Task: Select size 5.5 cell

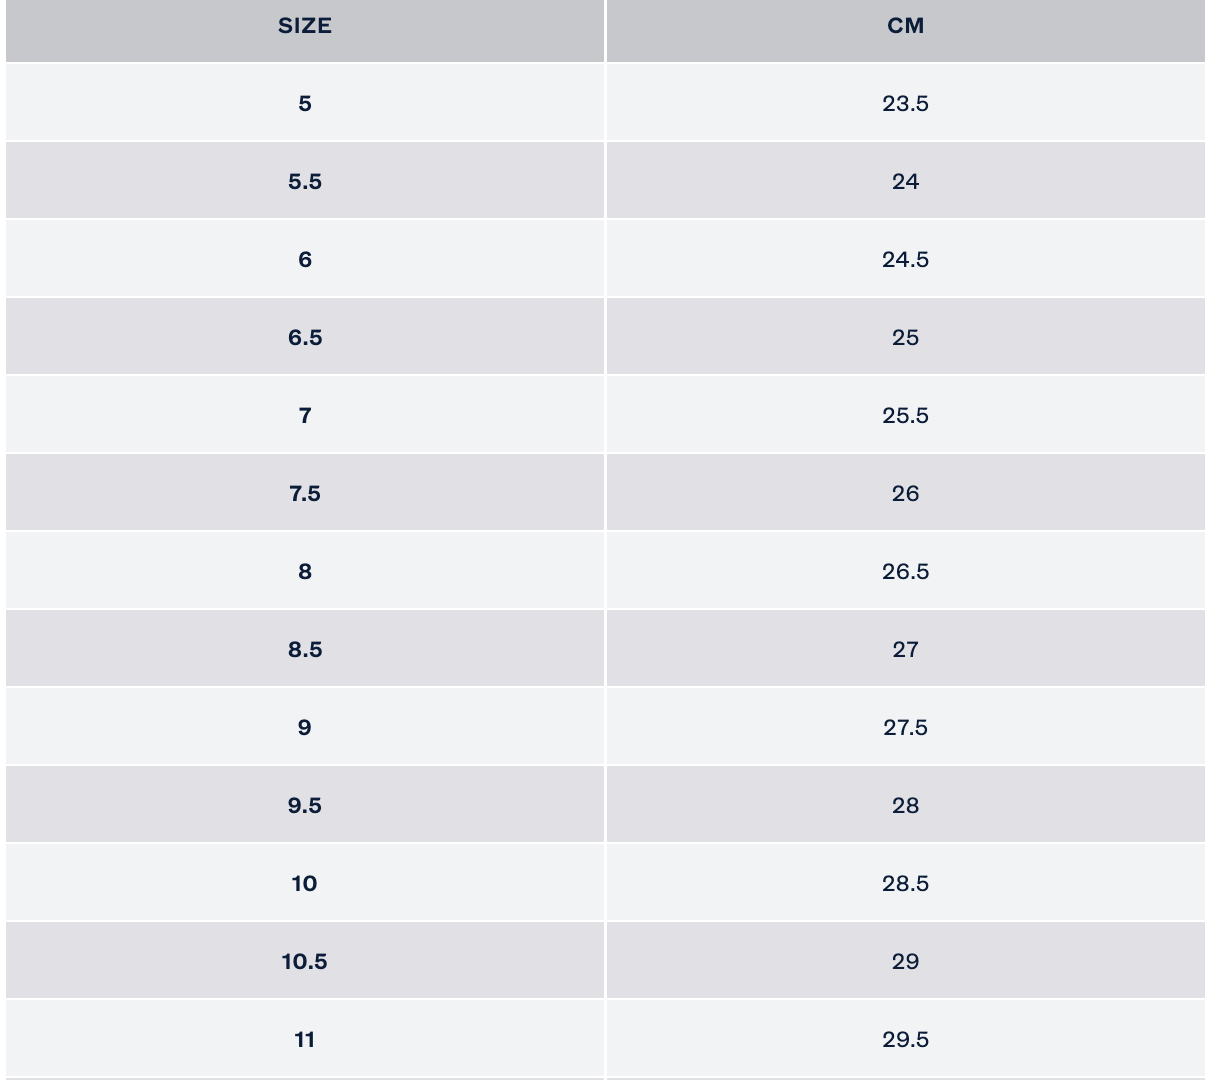Action: 305,181
